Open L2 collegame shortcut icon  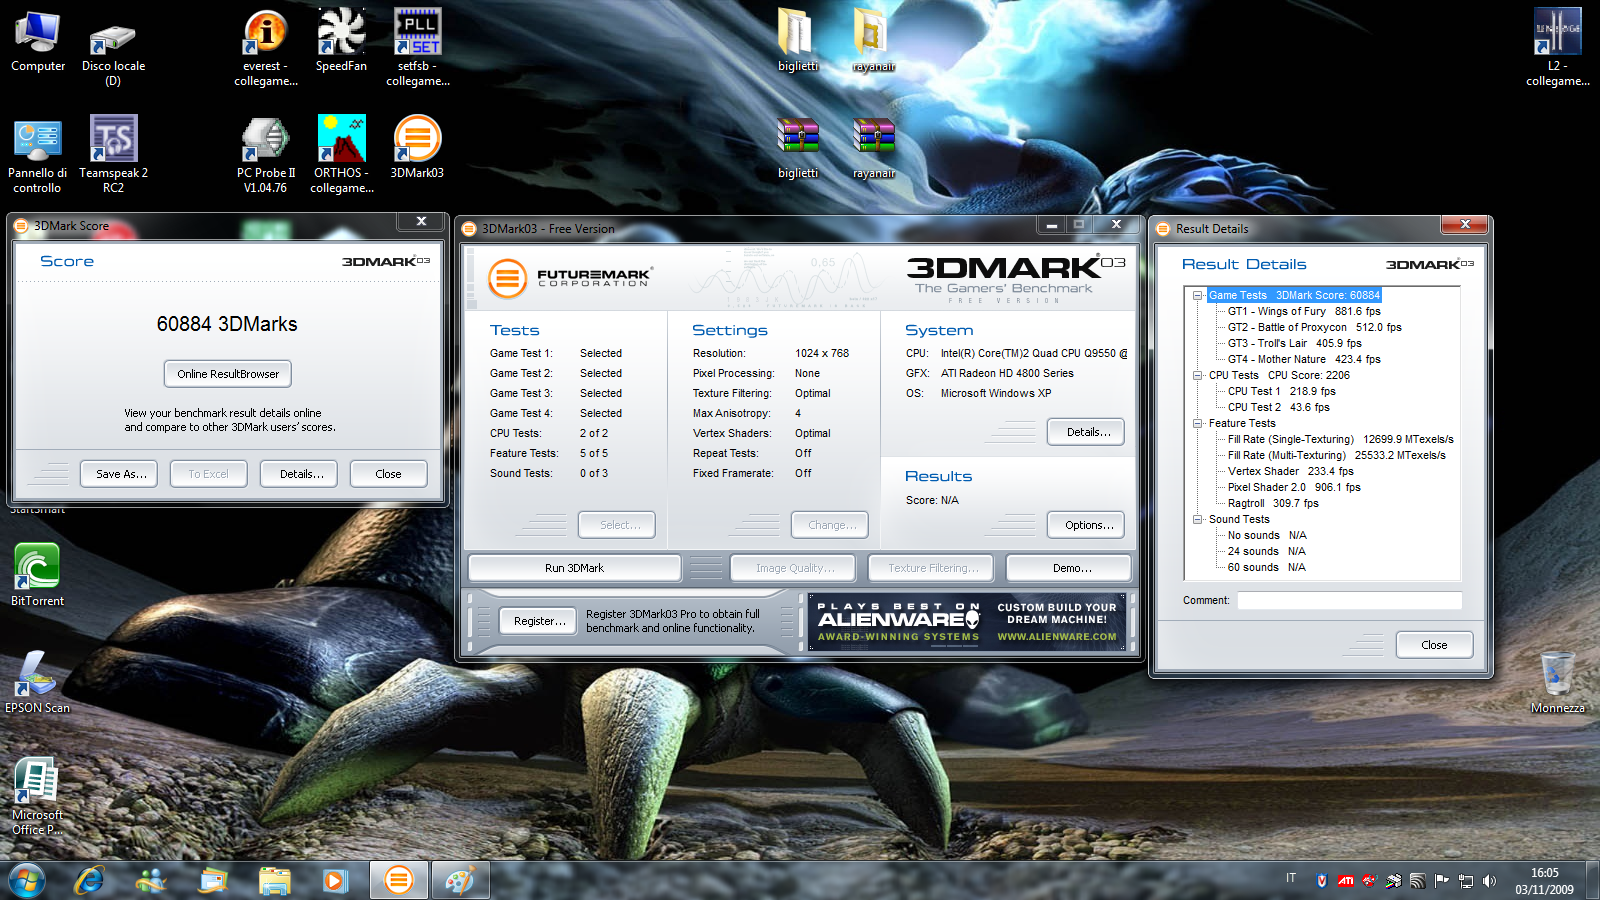click(1558, 47)
